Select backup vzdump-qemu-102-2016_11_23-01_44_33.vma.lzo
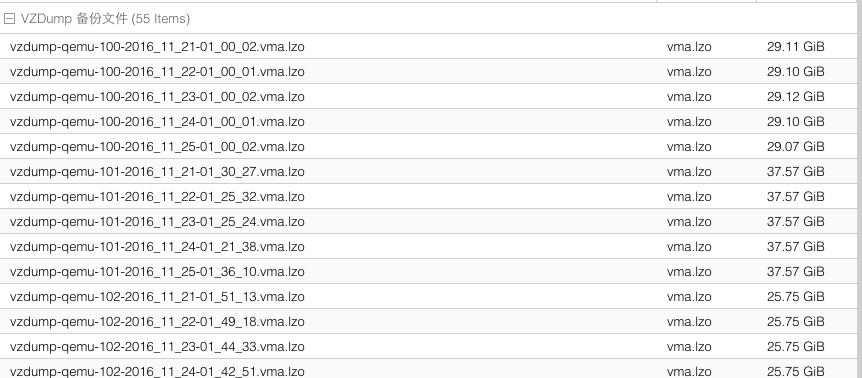862x378 pixels. pos(428,346)
